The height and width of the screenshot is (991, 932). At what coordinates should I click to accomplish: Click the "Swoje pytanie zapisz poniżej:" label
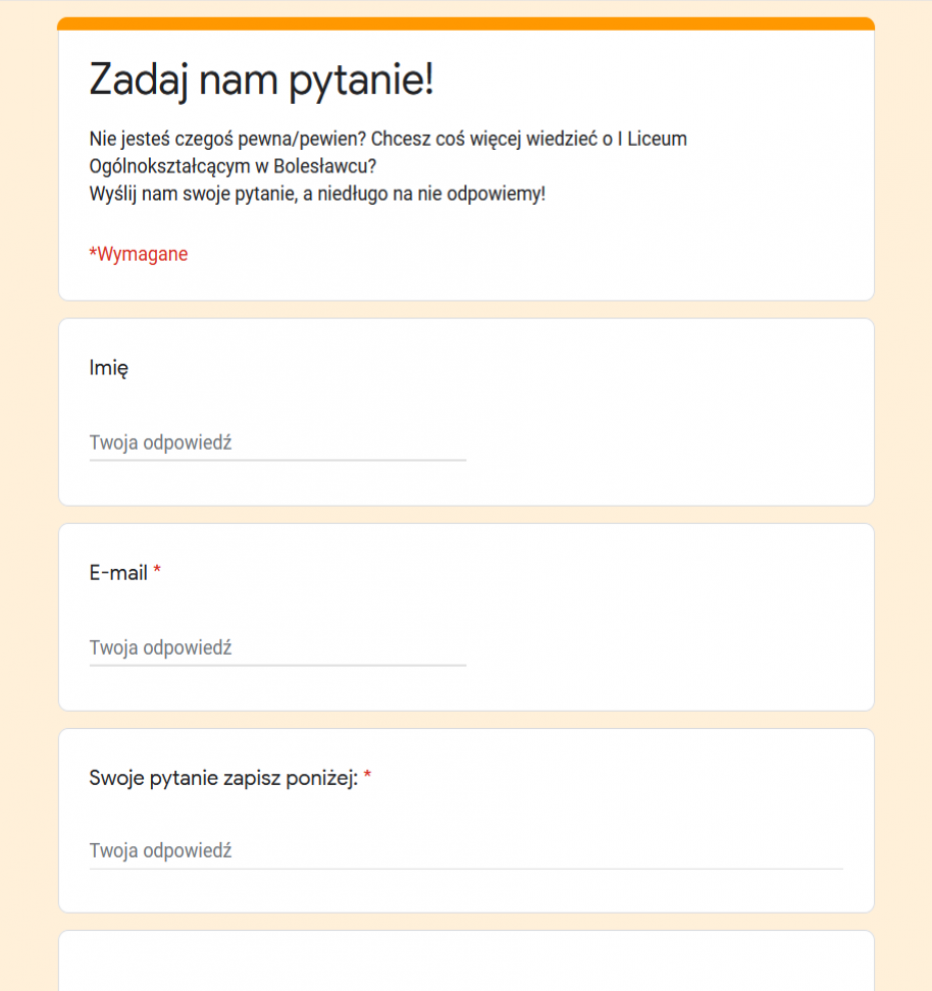tap(223, 777)
